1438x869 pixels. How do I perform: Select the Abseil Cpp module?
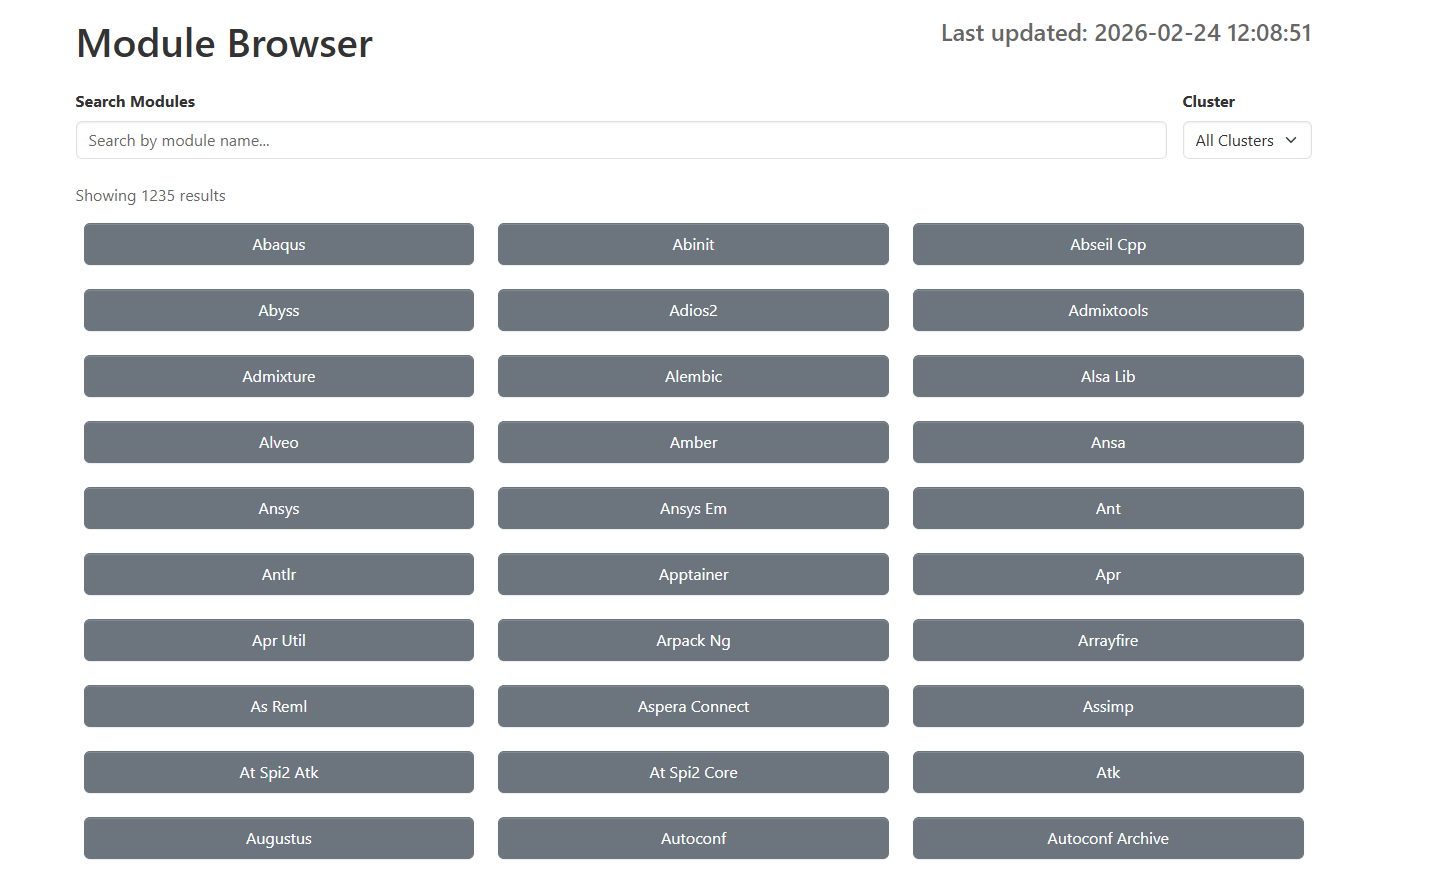[x=1108, y=244]
